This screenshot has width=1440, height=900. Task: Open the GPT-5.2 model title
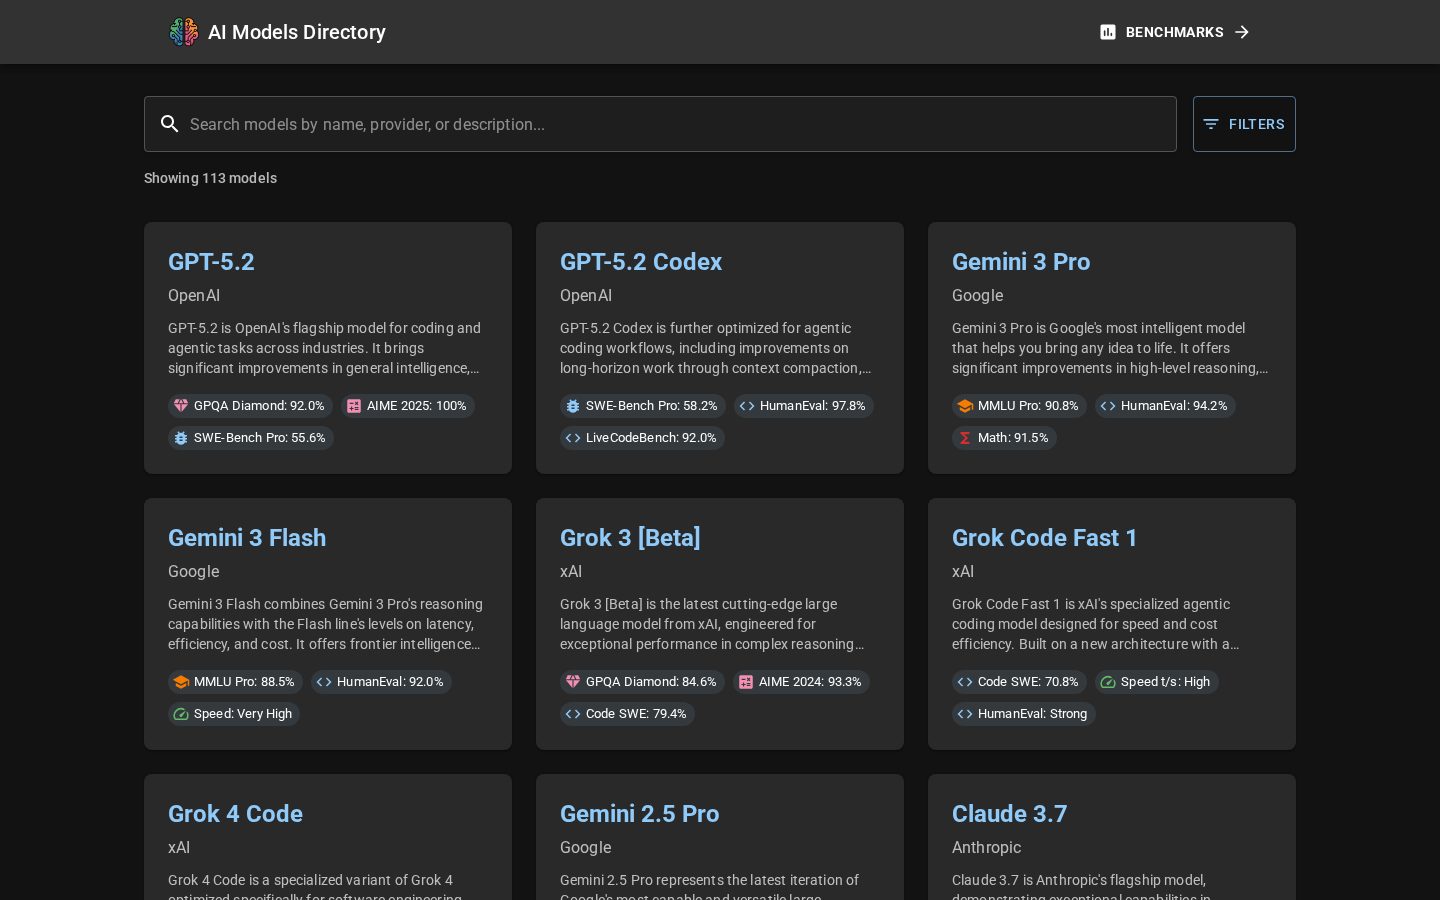click(x=211, y=262)
